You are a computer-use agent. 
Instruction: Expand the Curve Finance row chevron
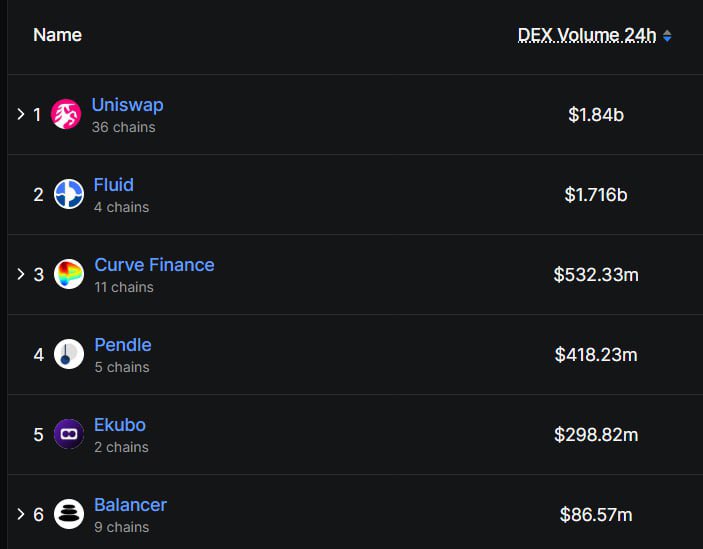click(21, 274)
